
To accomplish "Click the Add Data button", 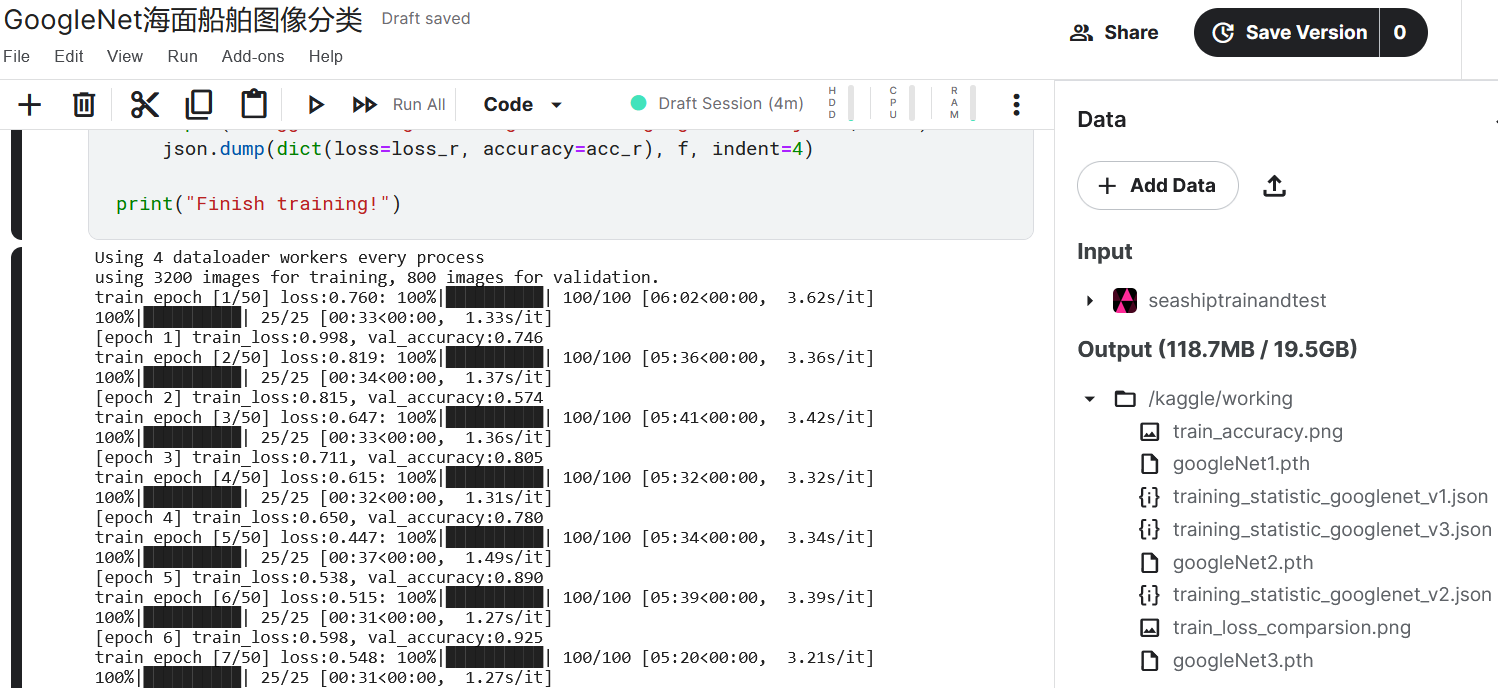I will pos(1158,186).
